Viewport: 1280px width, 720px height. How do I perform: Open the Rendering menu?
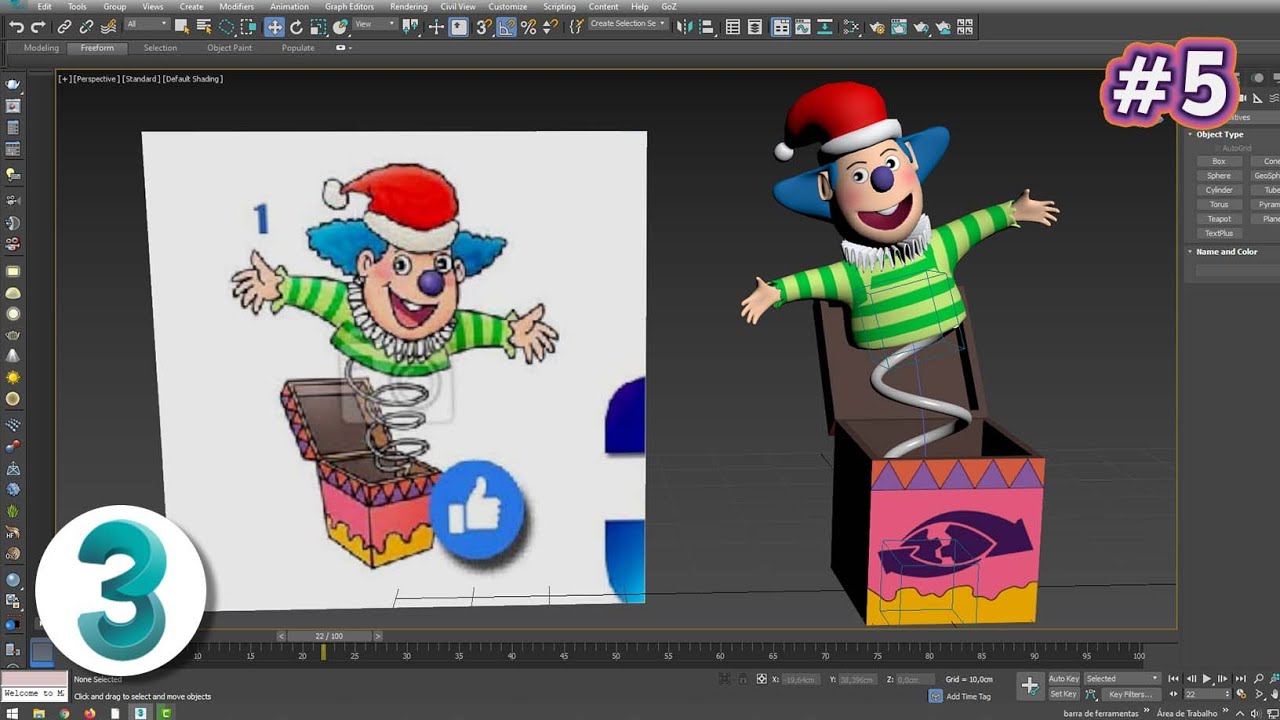coord(408,7)
